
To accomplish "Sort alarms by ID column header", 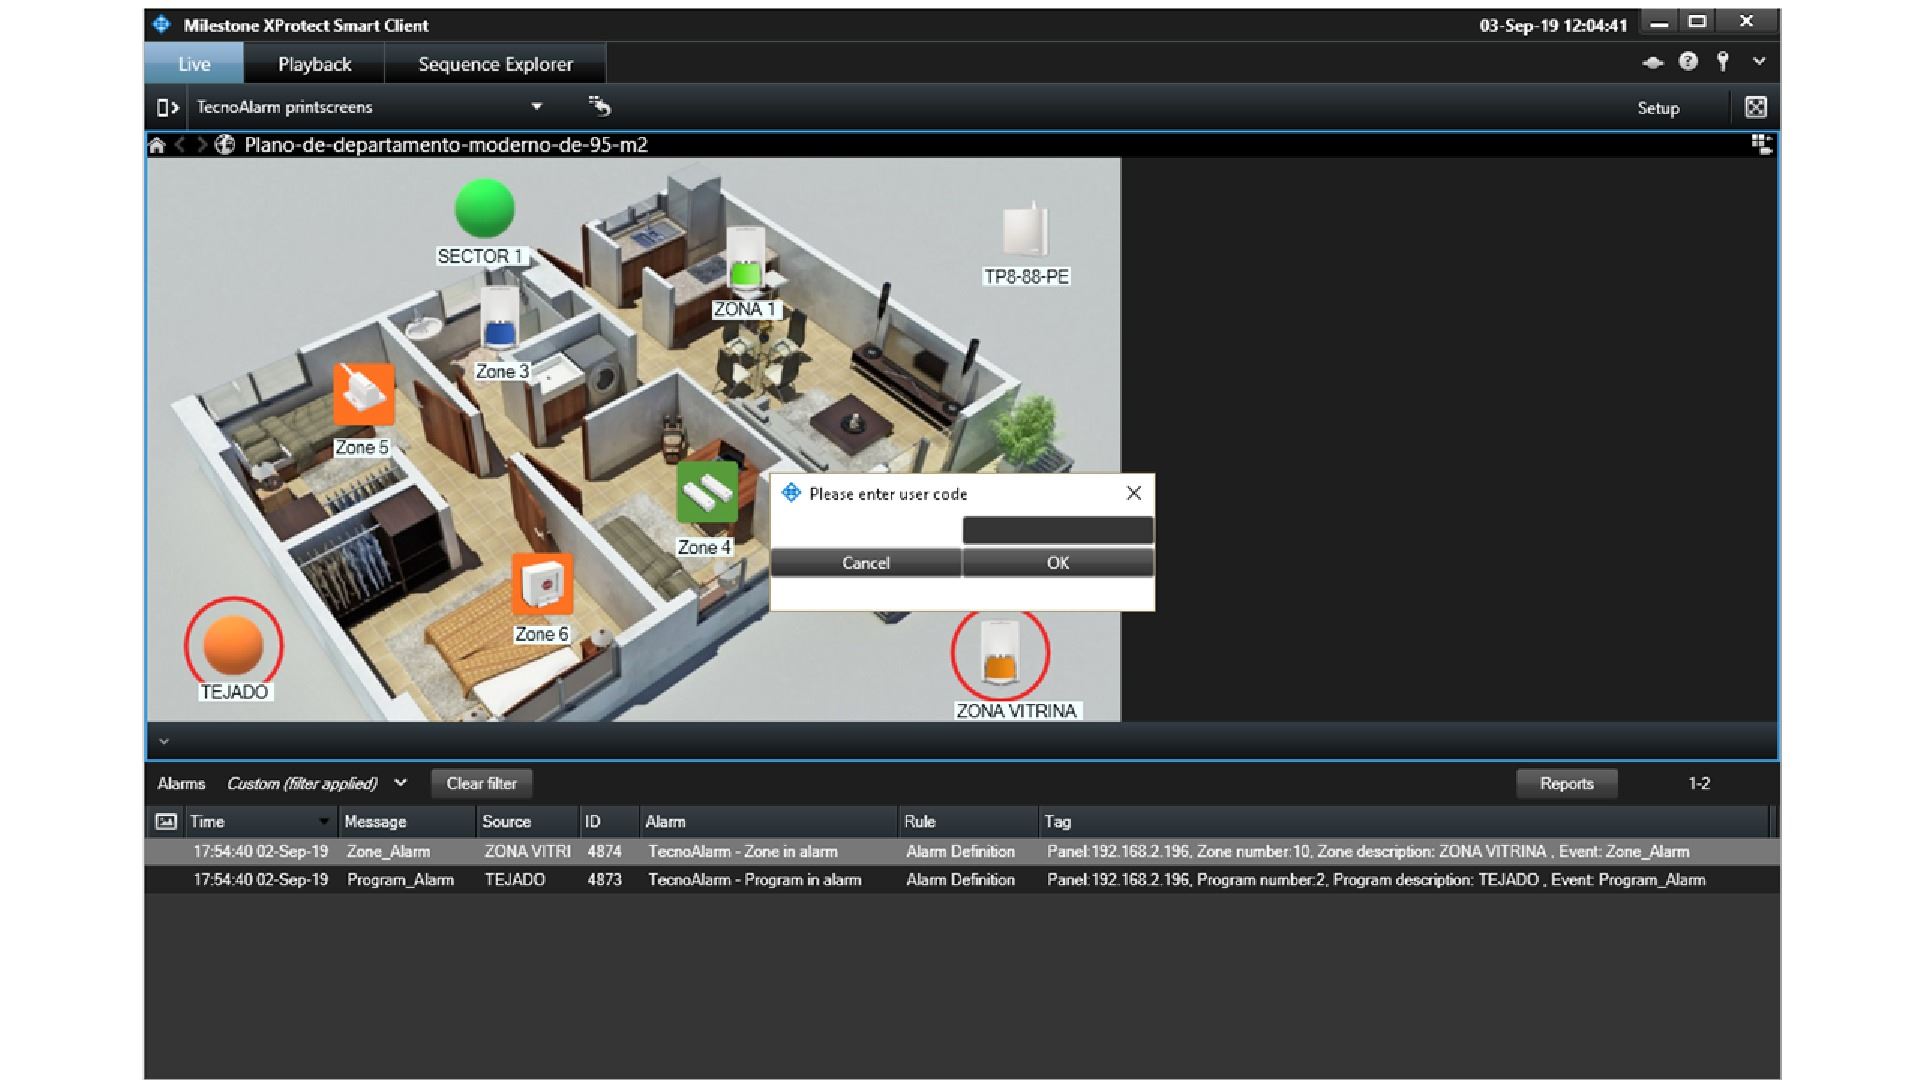I will (609, 821).
